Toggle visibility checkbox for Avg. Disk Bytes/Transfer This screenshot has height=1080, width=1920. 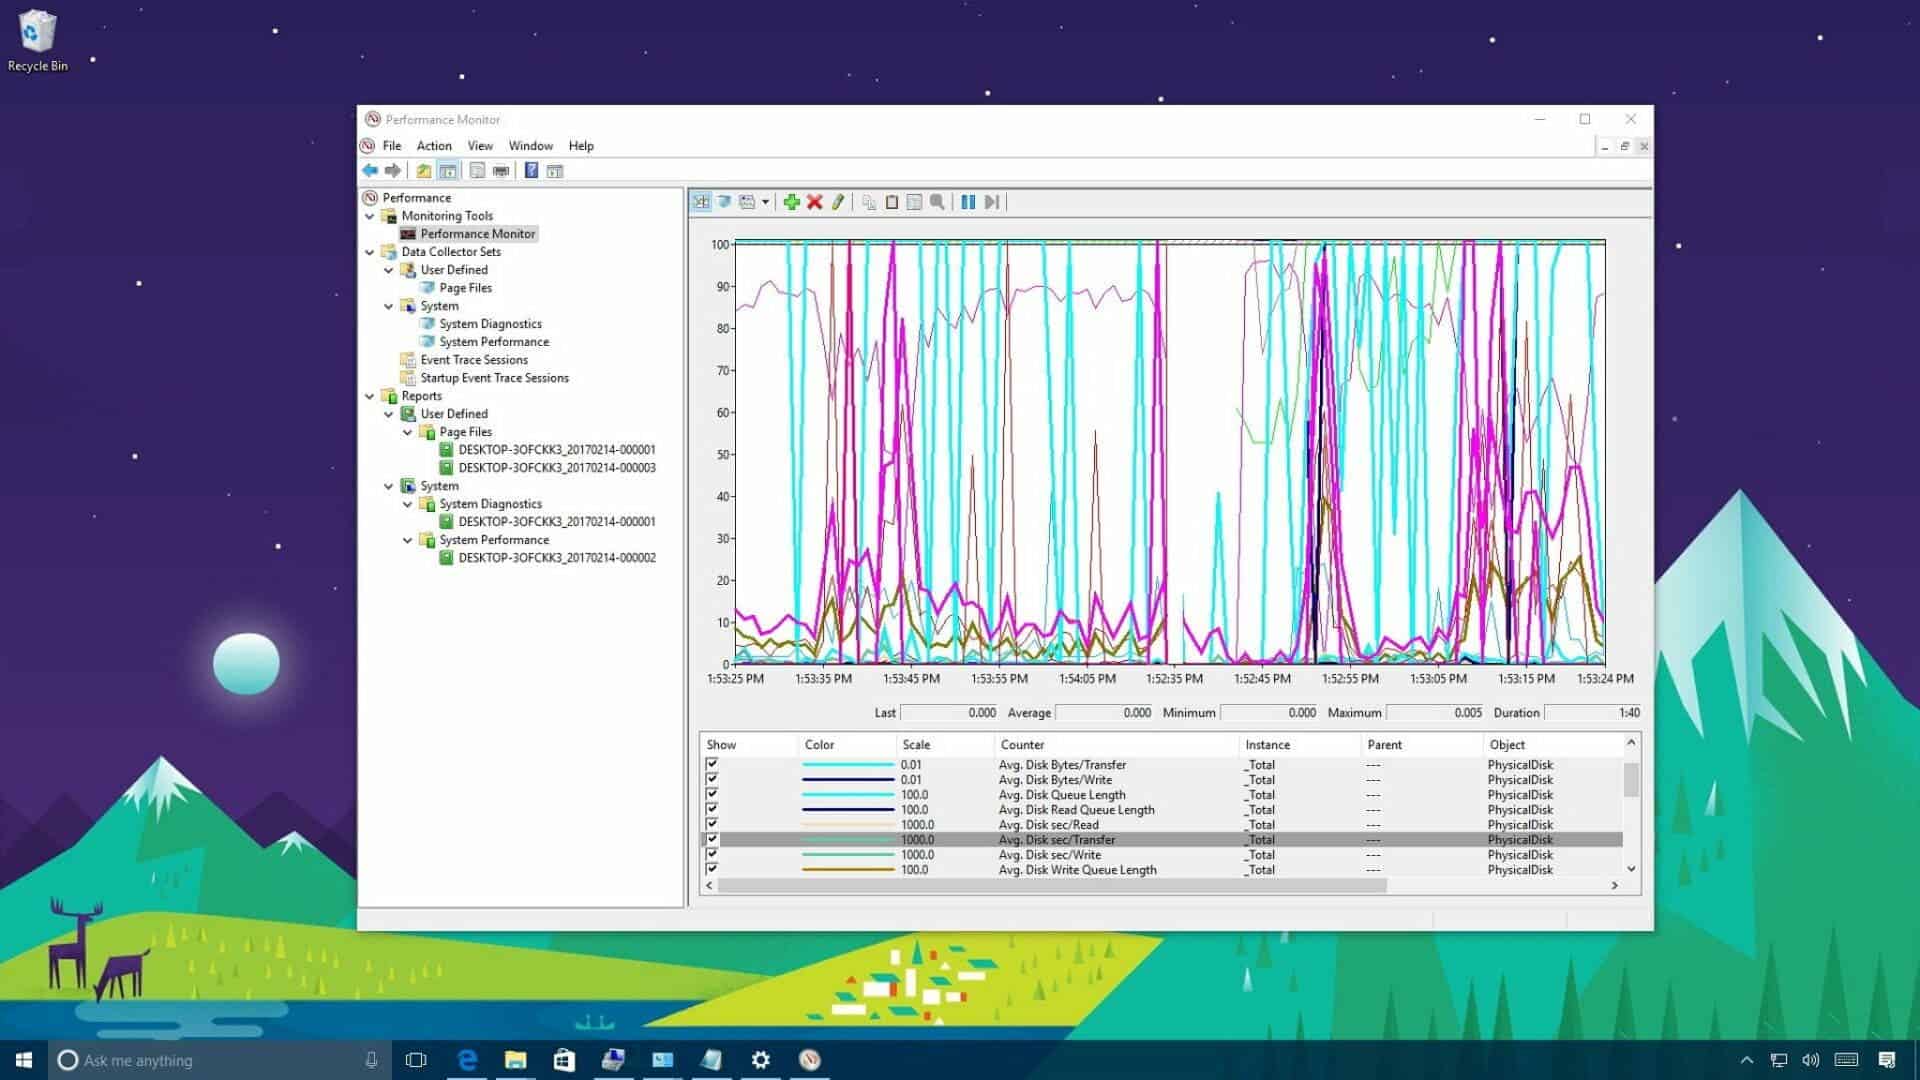click(711, 764)
